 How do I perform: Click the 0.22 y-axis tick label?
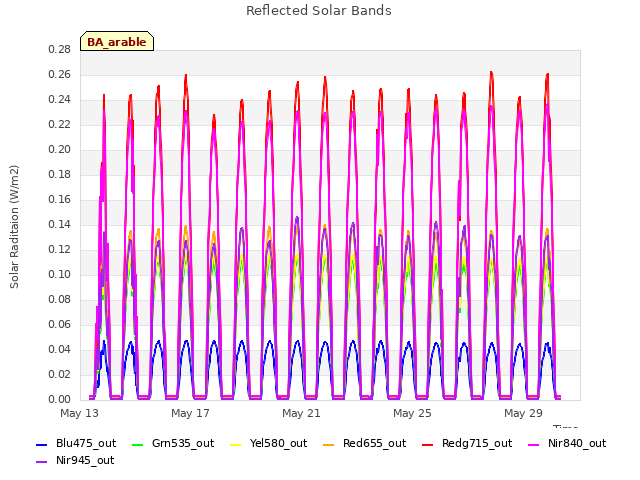point(60,124)
